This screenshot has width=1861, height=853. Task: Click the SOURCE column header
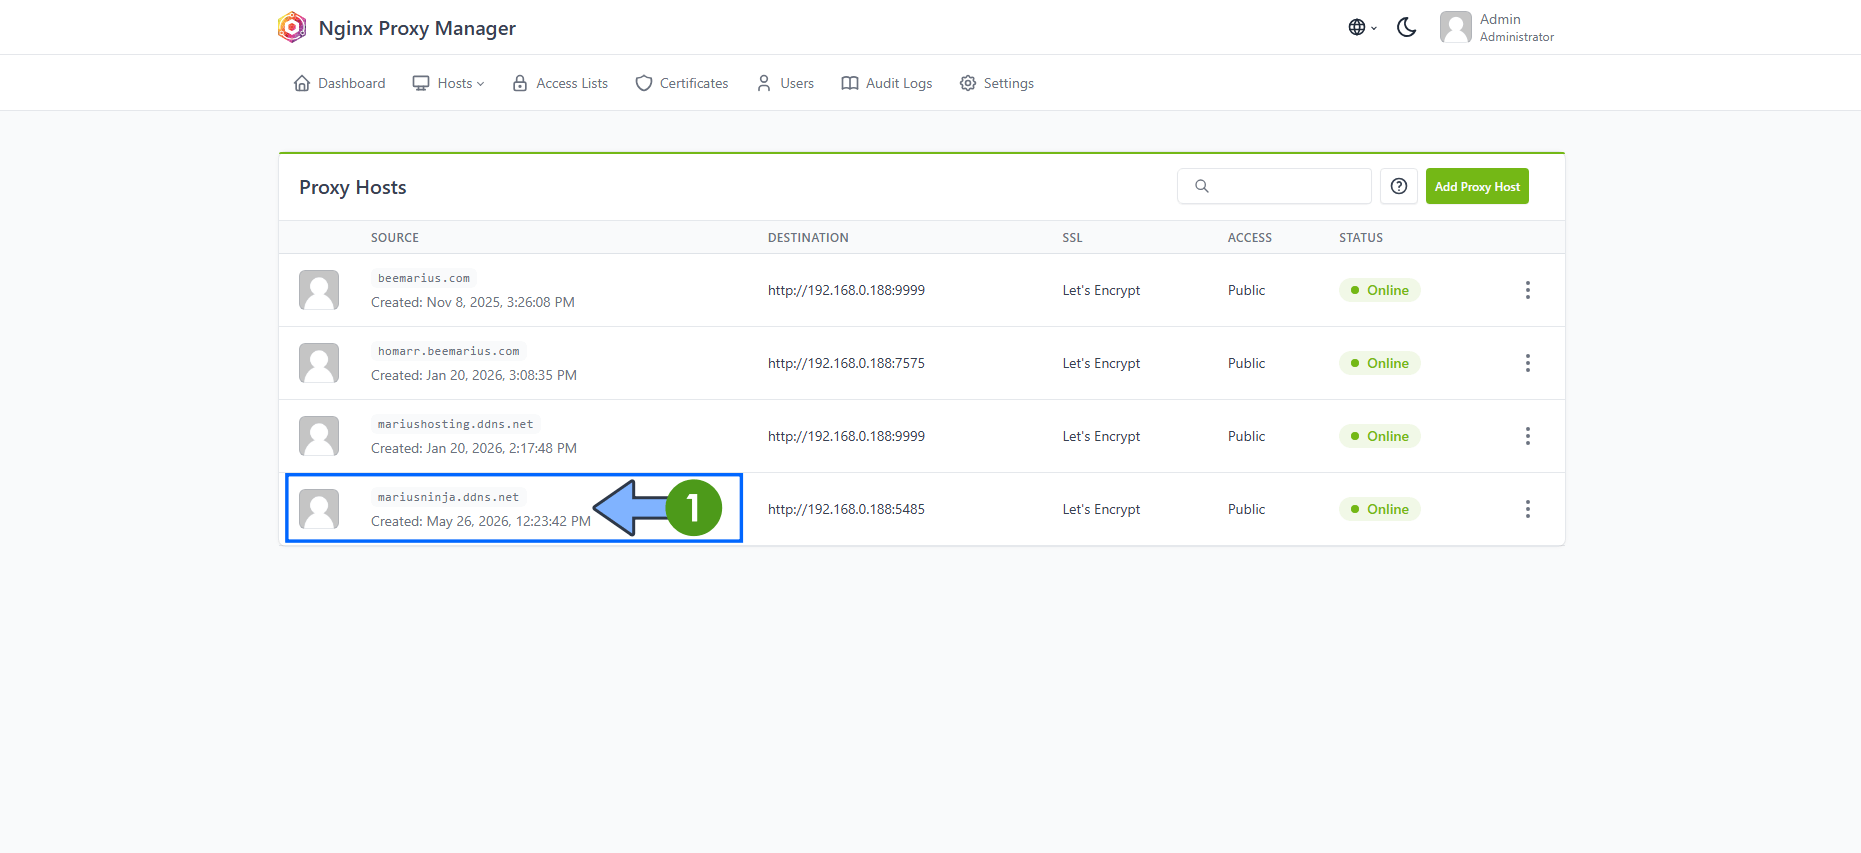point(395,238)
